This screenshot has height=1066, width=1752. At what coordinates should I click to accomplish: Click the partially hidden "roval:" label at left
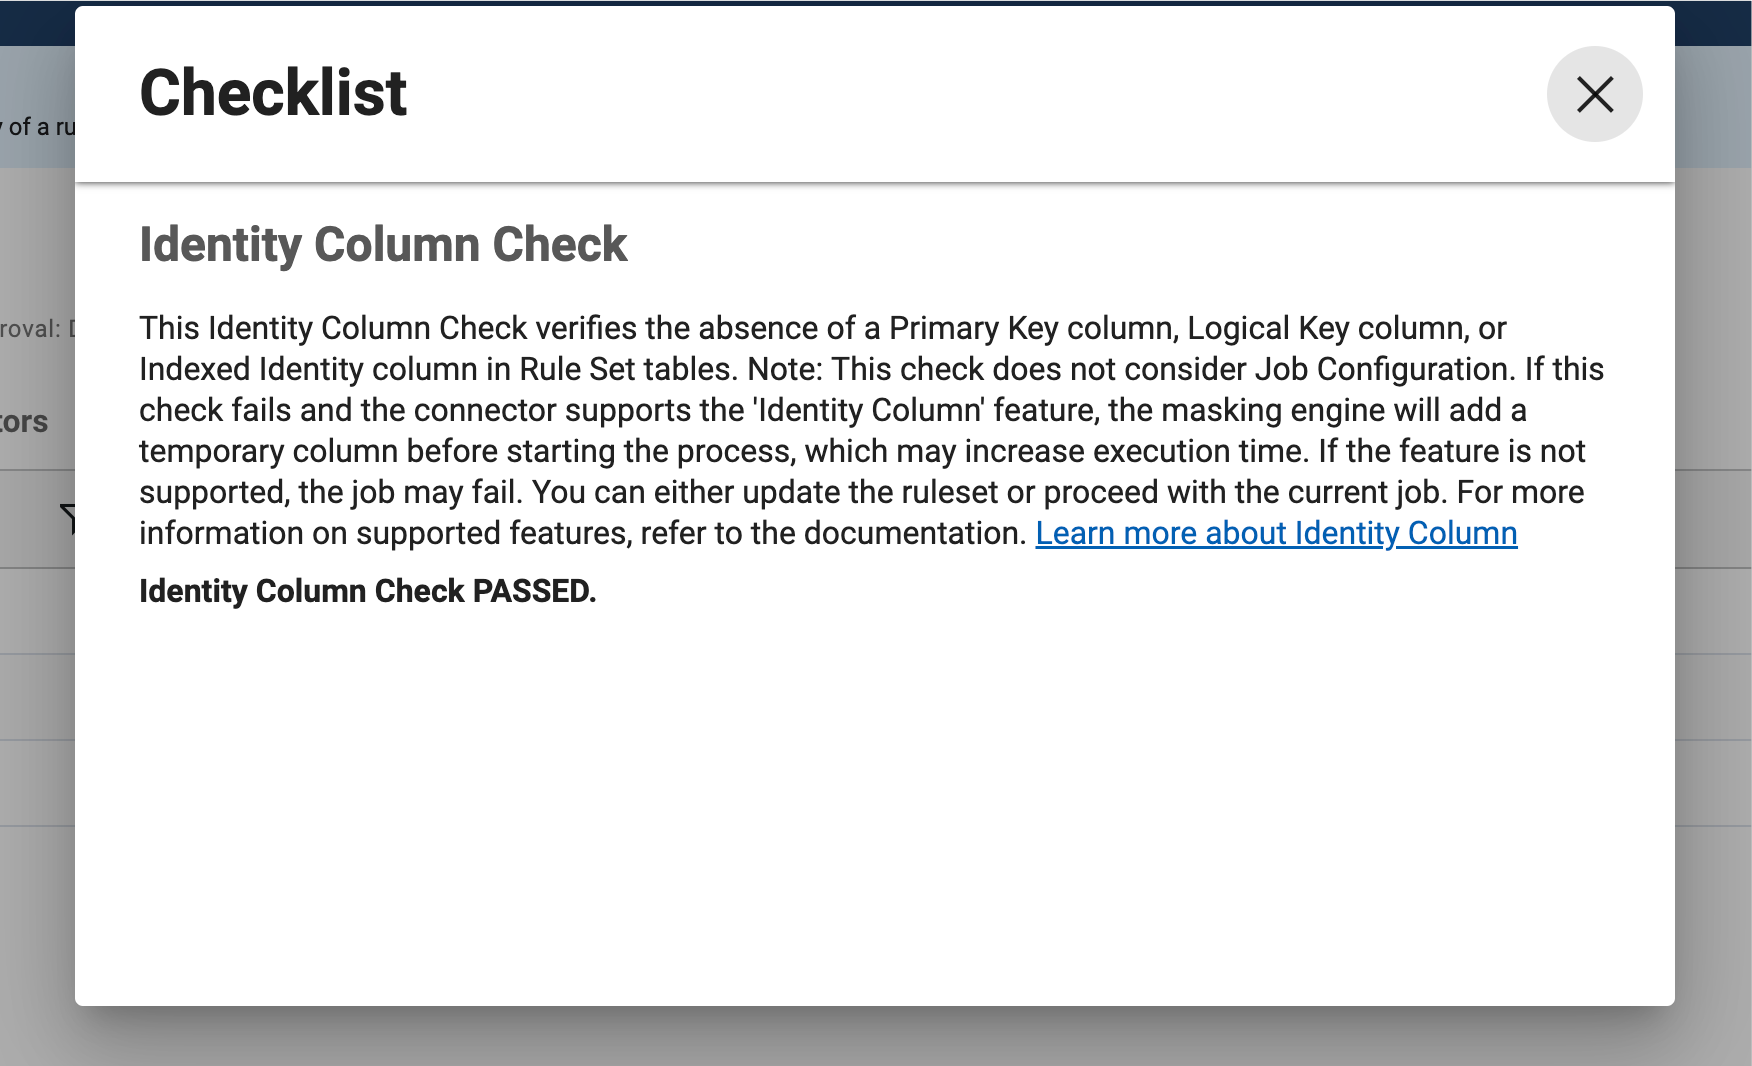32,329
